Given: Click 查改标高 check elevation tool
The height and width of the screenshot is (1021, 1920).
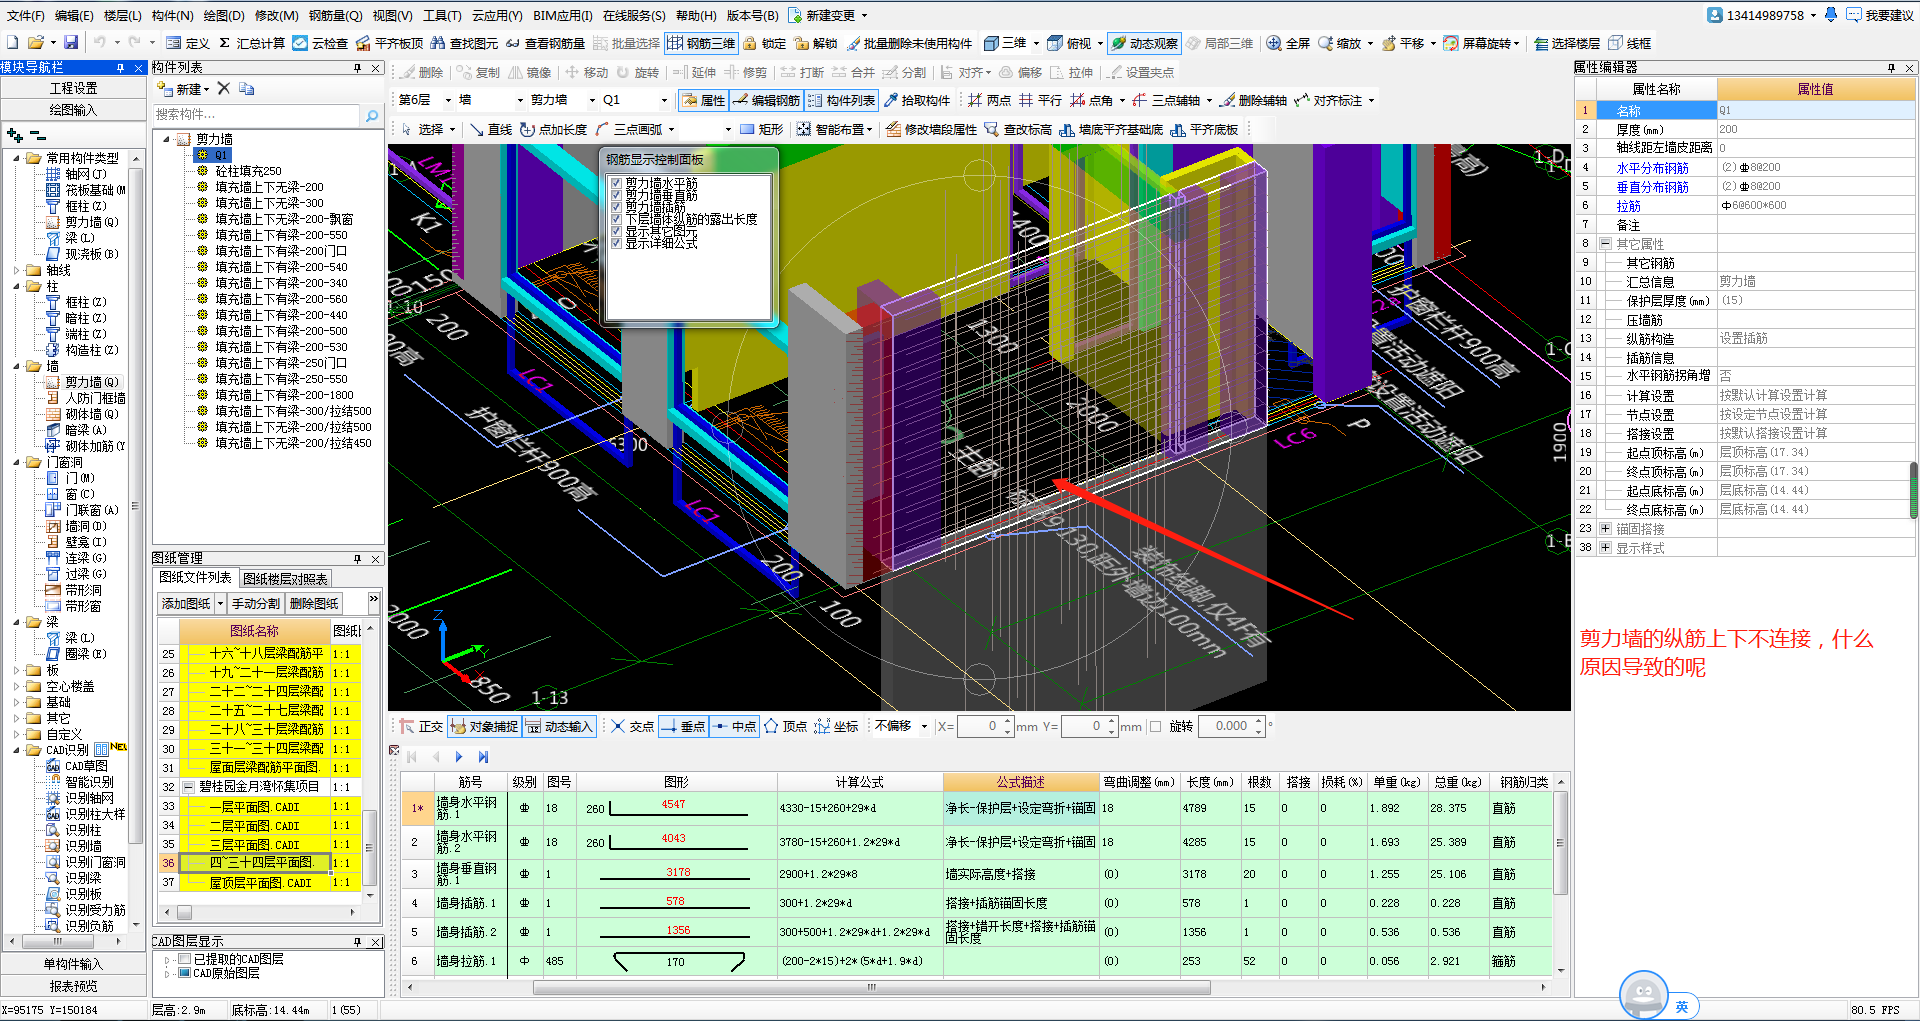Looking at the screenshot, I should point(1018,129).
